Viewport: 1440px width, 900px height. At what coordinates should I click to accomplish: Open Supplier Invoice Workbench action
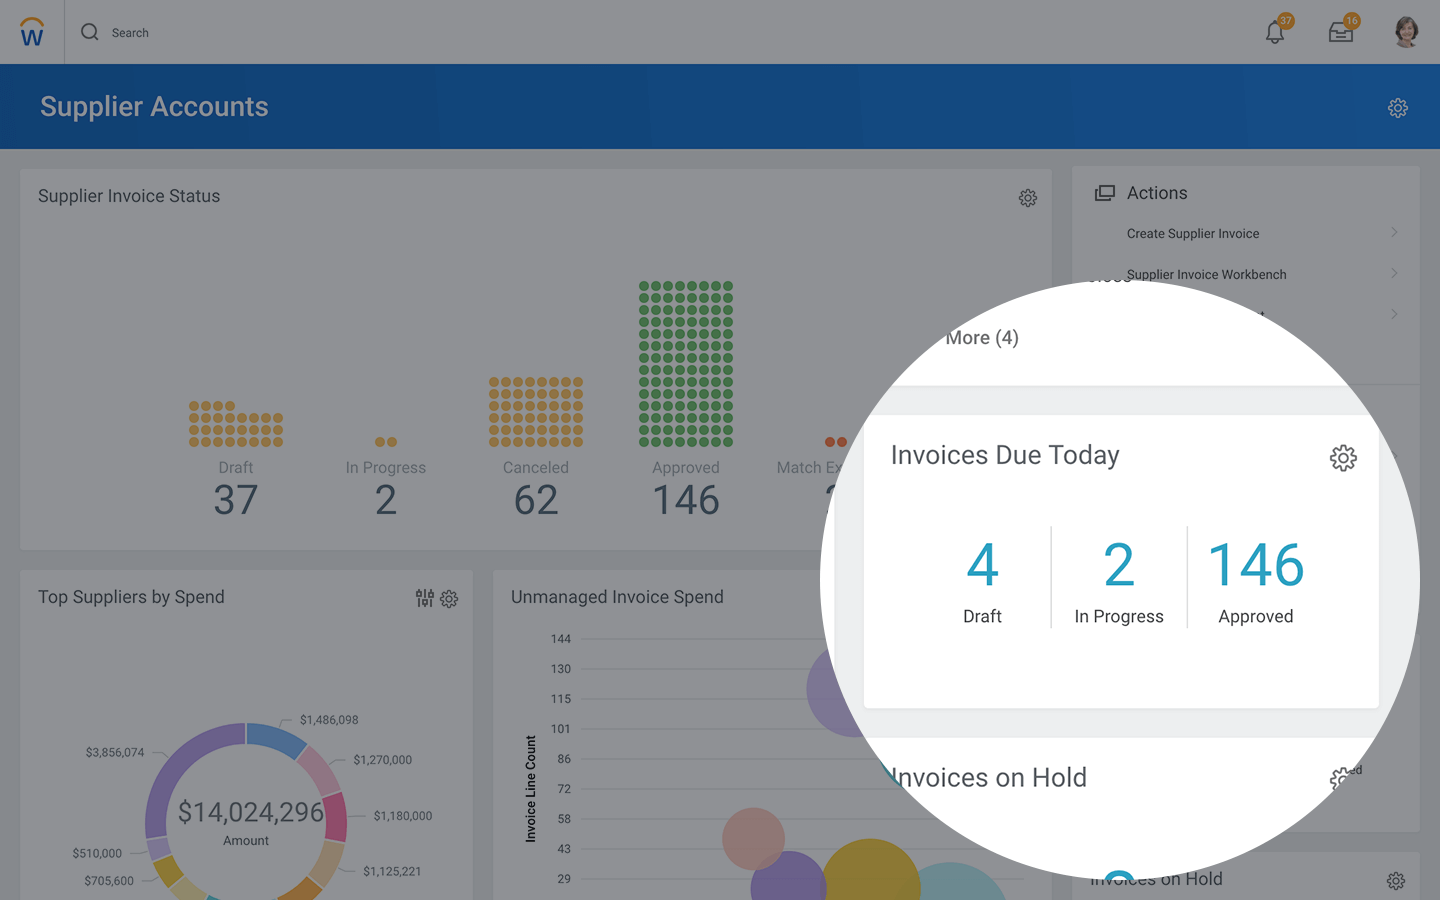tap(1206, 275)
